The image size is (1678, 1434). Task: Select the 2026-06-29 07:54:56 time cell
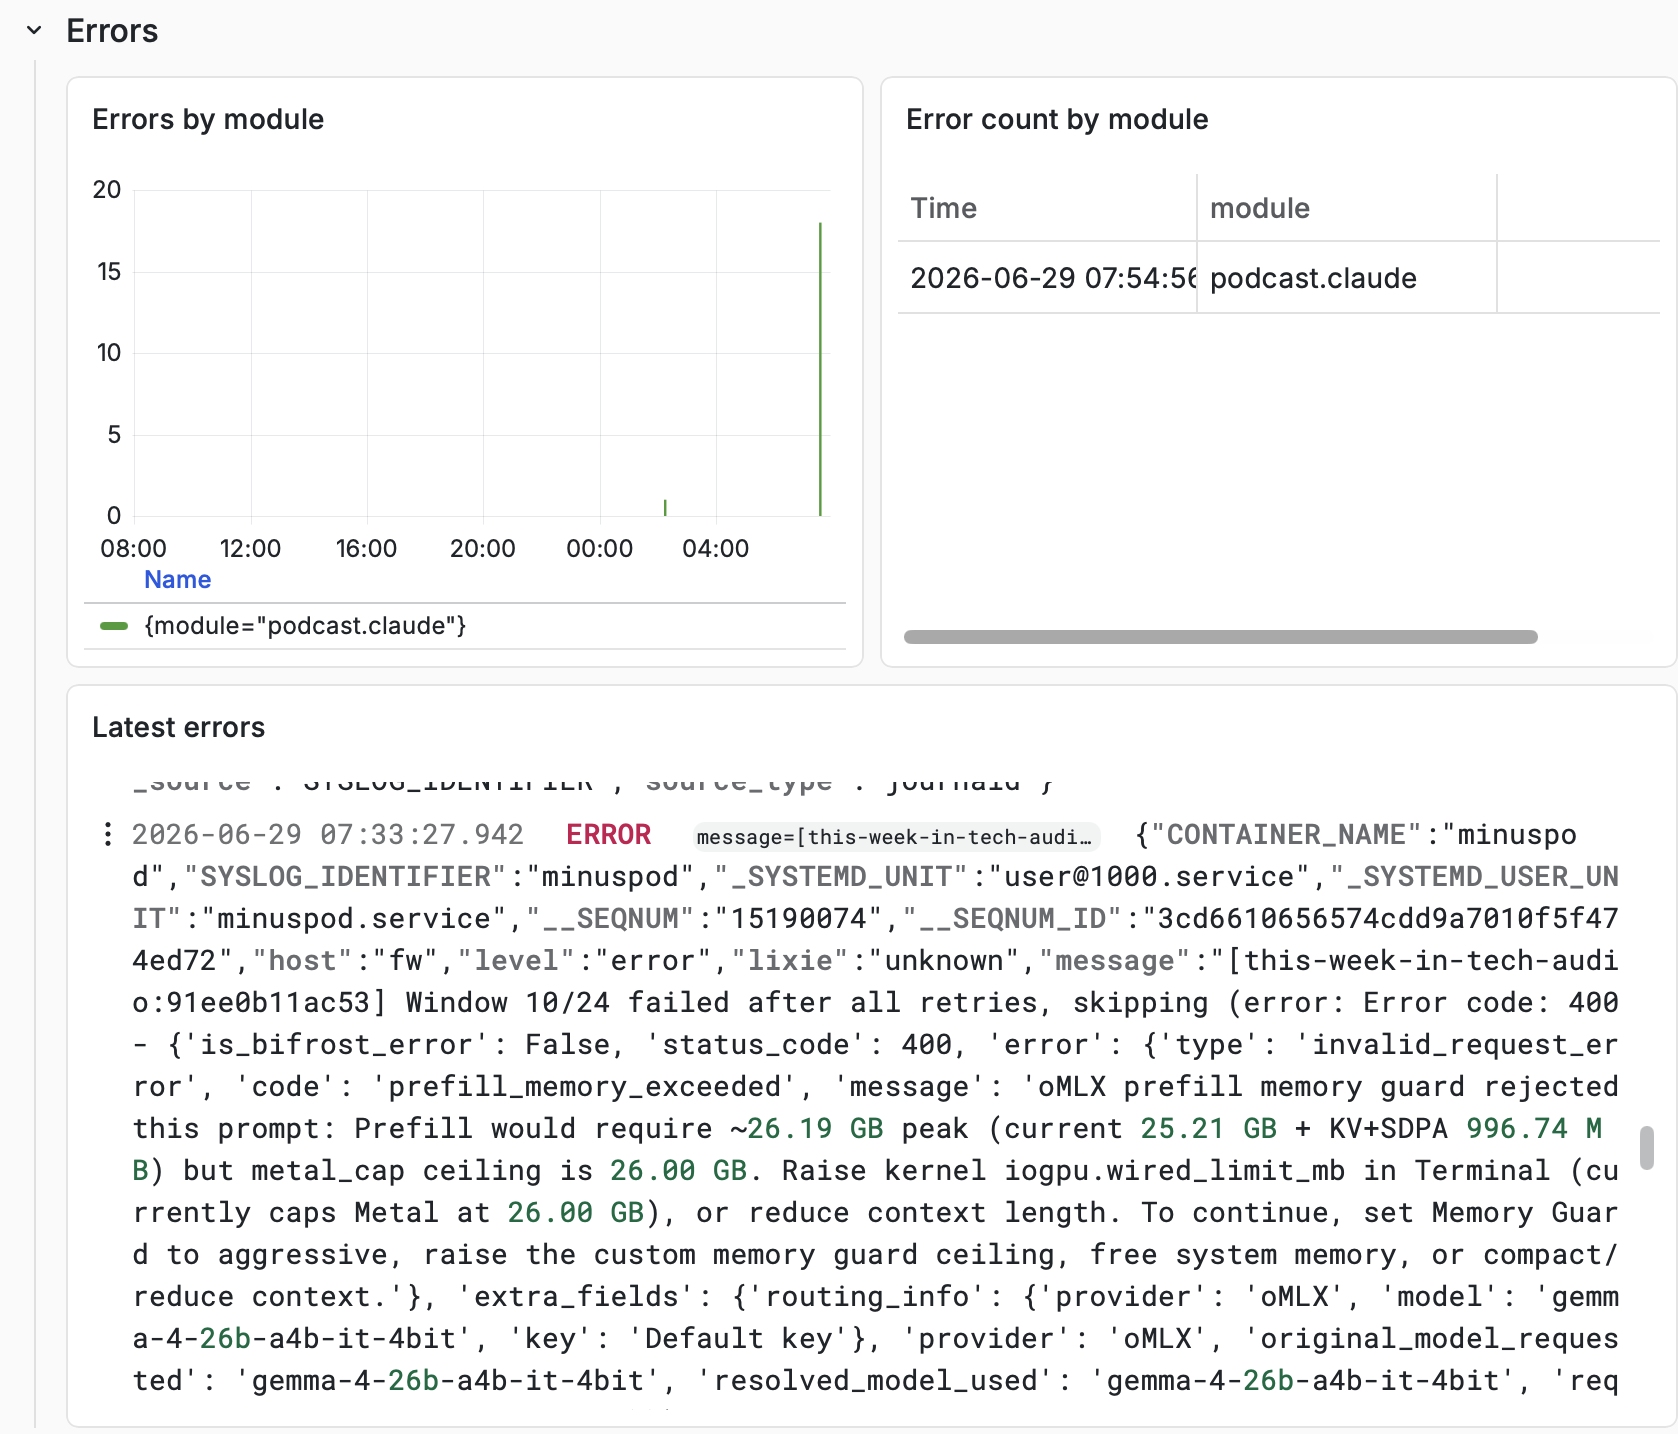1048,278
